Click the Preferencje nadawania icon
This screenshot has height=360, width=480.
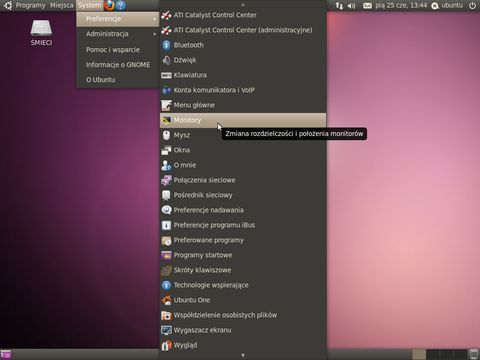(166, 210)
